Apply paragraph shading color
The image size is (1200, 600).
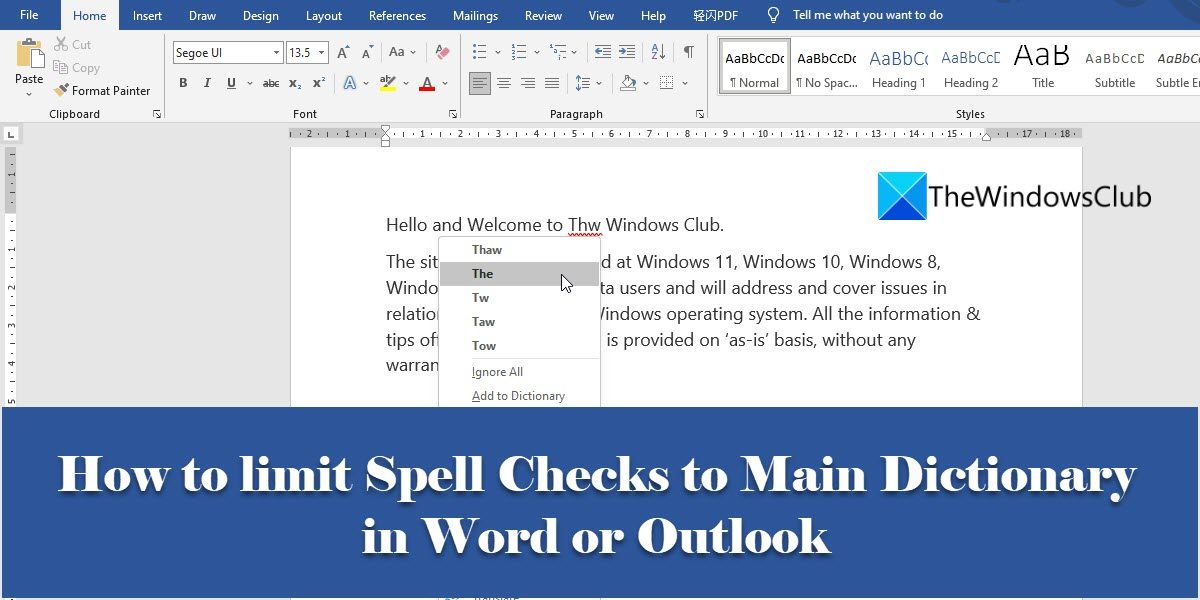pyautogui.click(x=628, y=84)
